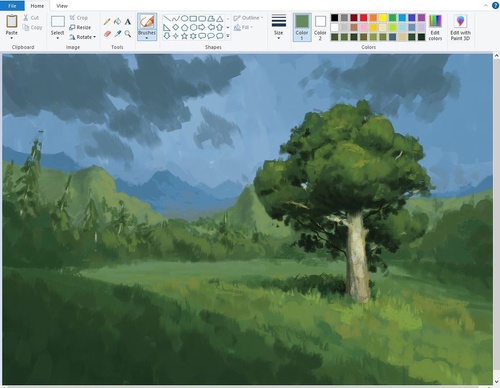Pick the red color swatch
This screenshot has height=388, width=500.
click(x=363, y=18)
